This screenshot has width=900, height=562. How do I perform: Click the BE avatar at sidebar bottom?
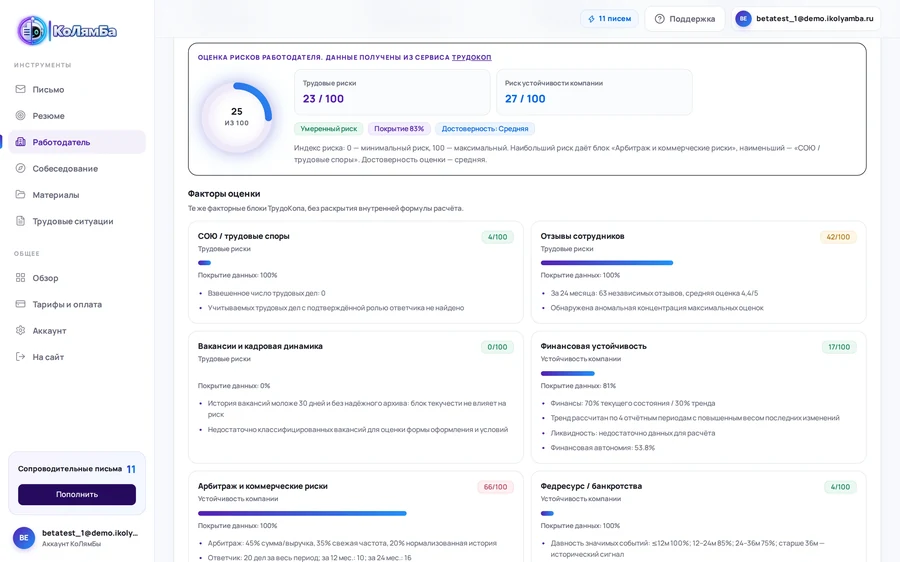pyautogui.click(x=24, y=538)
